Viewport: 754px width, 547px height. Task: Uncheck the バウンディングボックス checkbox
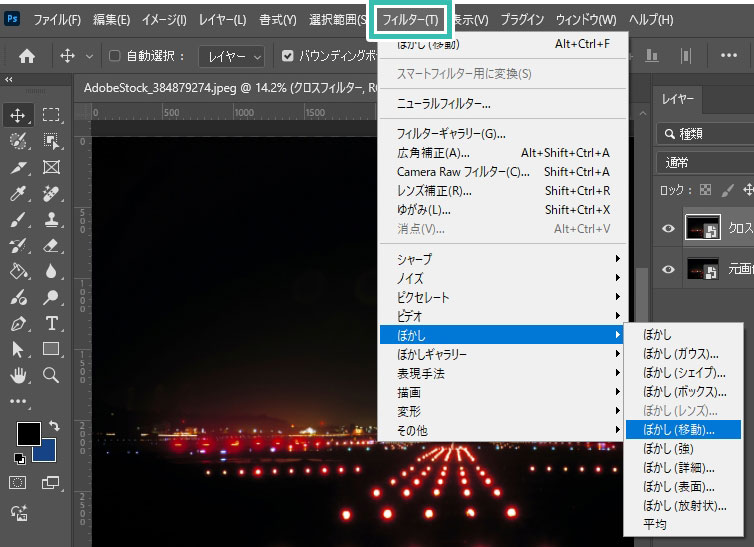click(288, 57)
